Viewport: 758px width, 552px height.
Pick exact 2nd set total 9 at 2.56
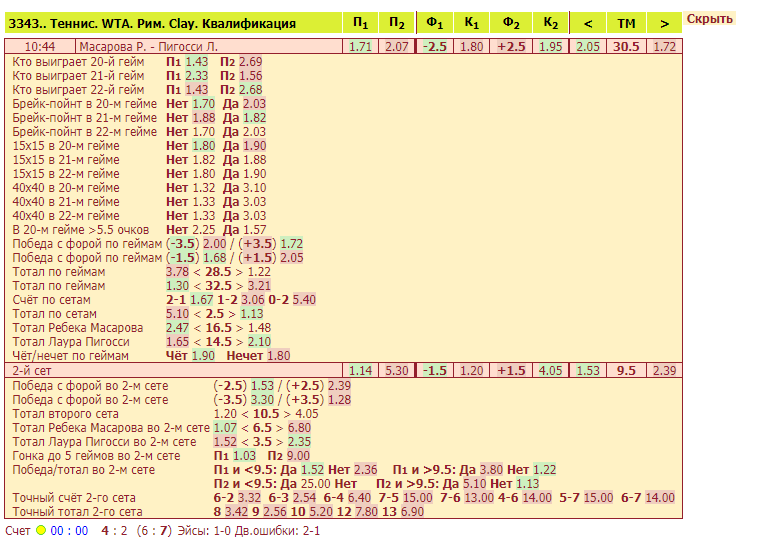click(275, 512)
